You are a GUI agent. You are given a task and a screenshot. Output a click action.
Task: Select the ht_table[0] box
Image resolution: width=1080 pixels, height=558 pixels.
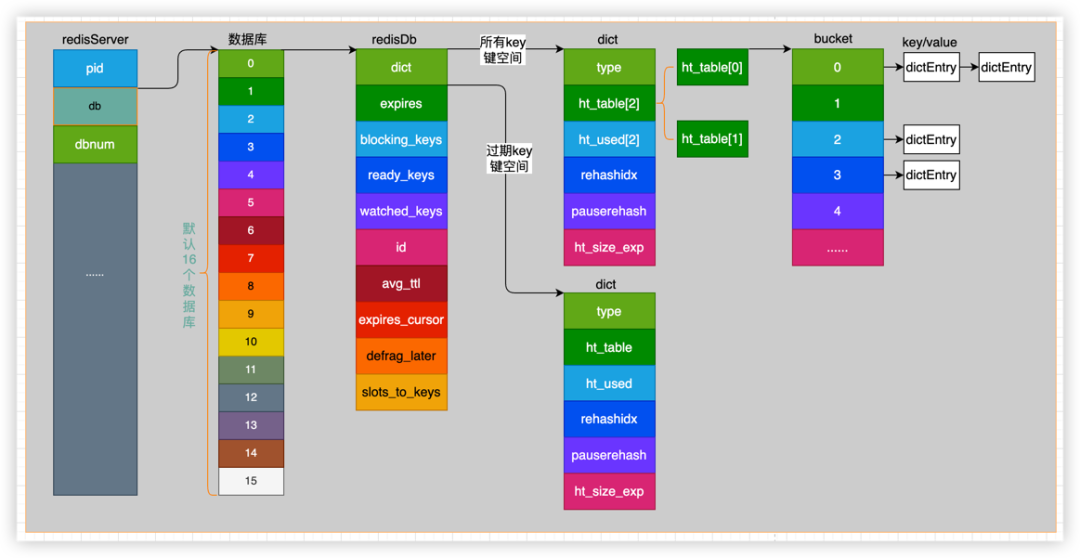click(714, 67)
